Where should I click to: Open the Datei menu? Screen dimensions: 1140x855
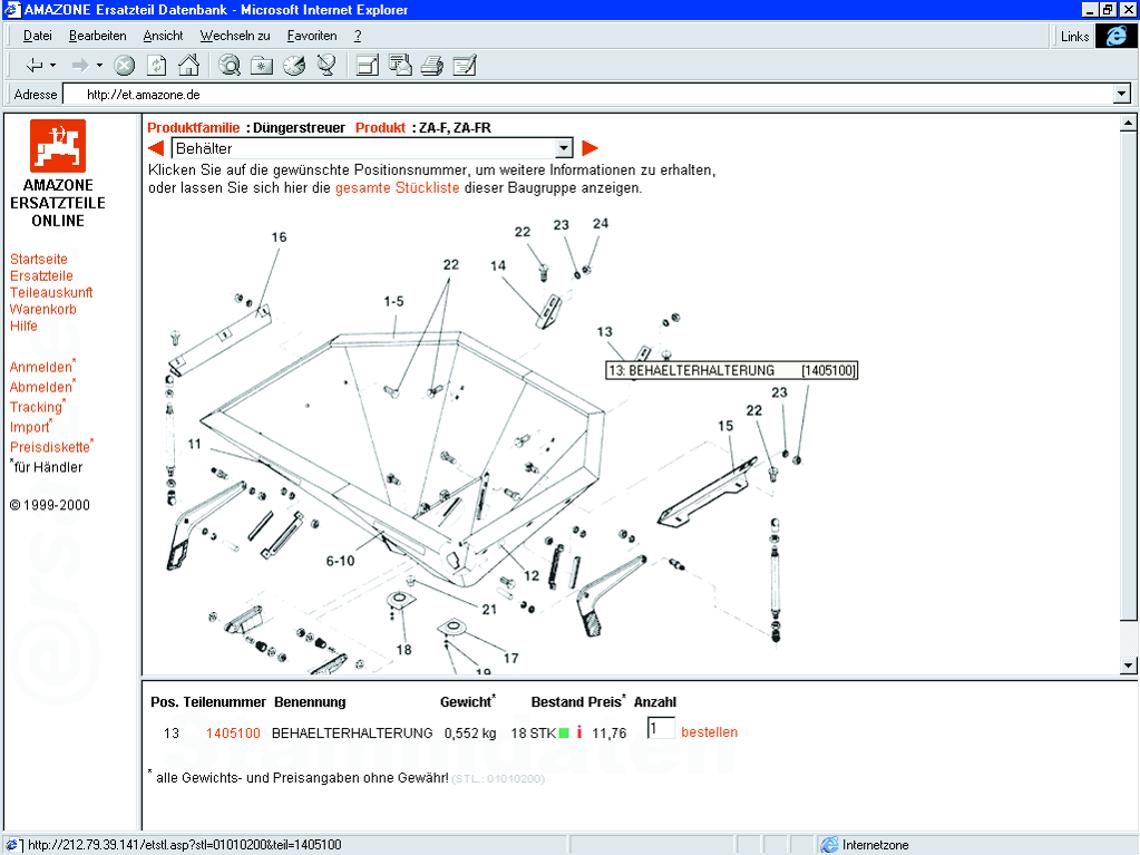(x=37, y=36)
